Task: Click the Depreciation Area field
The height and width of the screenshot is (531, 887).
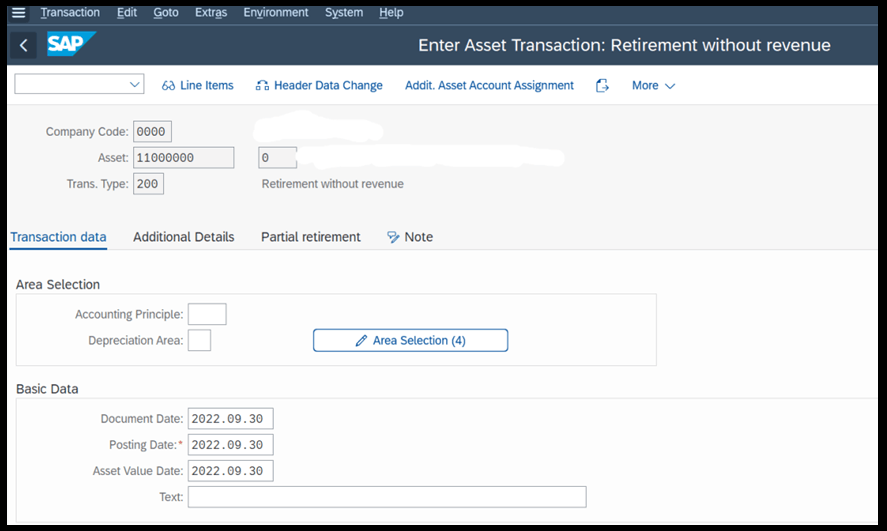Action: pos(200,340)
